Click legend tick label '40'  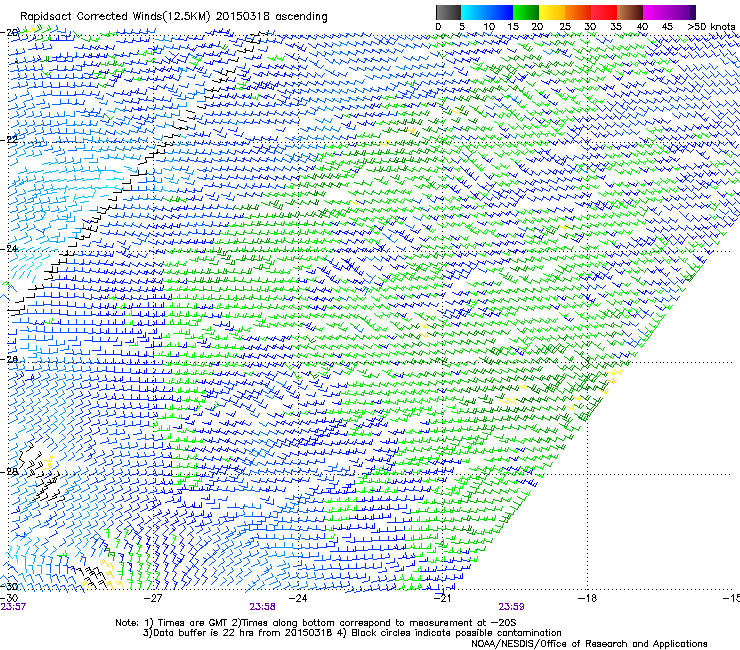(x=642, y=27)
